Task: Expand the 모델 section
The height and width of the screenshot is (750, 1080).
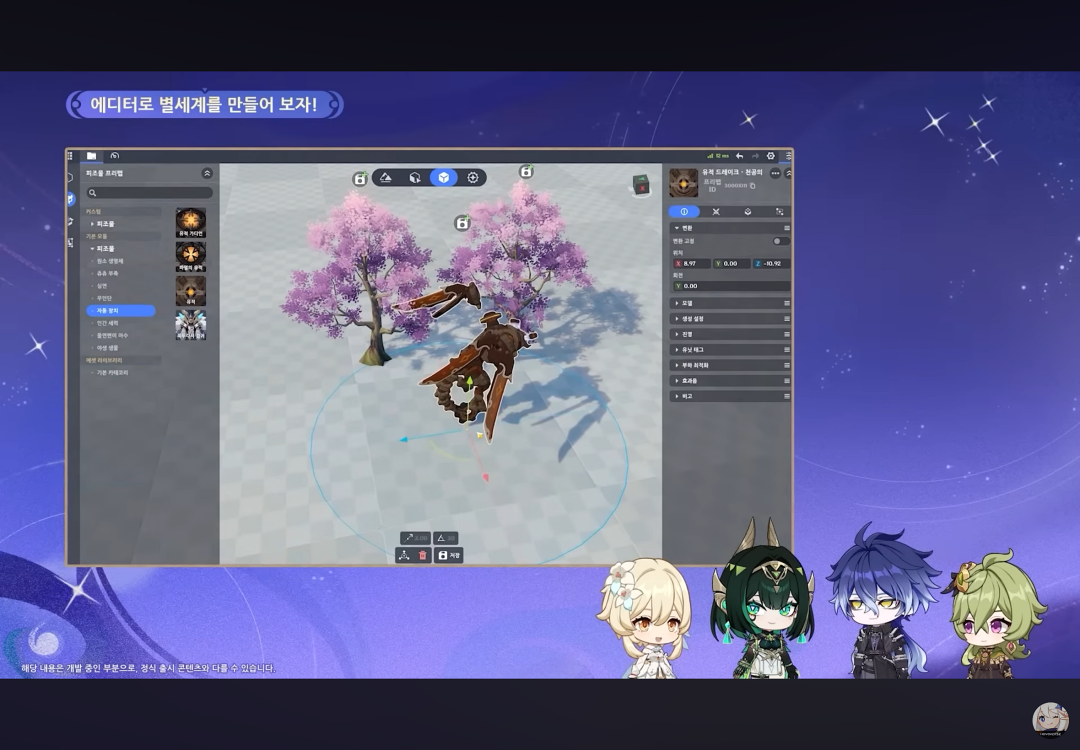Action: click(730, 303)
